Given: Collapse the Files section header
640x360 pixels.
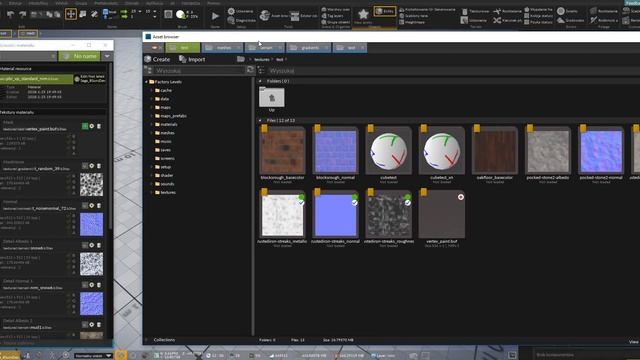Looking at the screenshot, I should 260,120.
